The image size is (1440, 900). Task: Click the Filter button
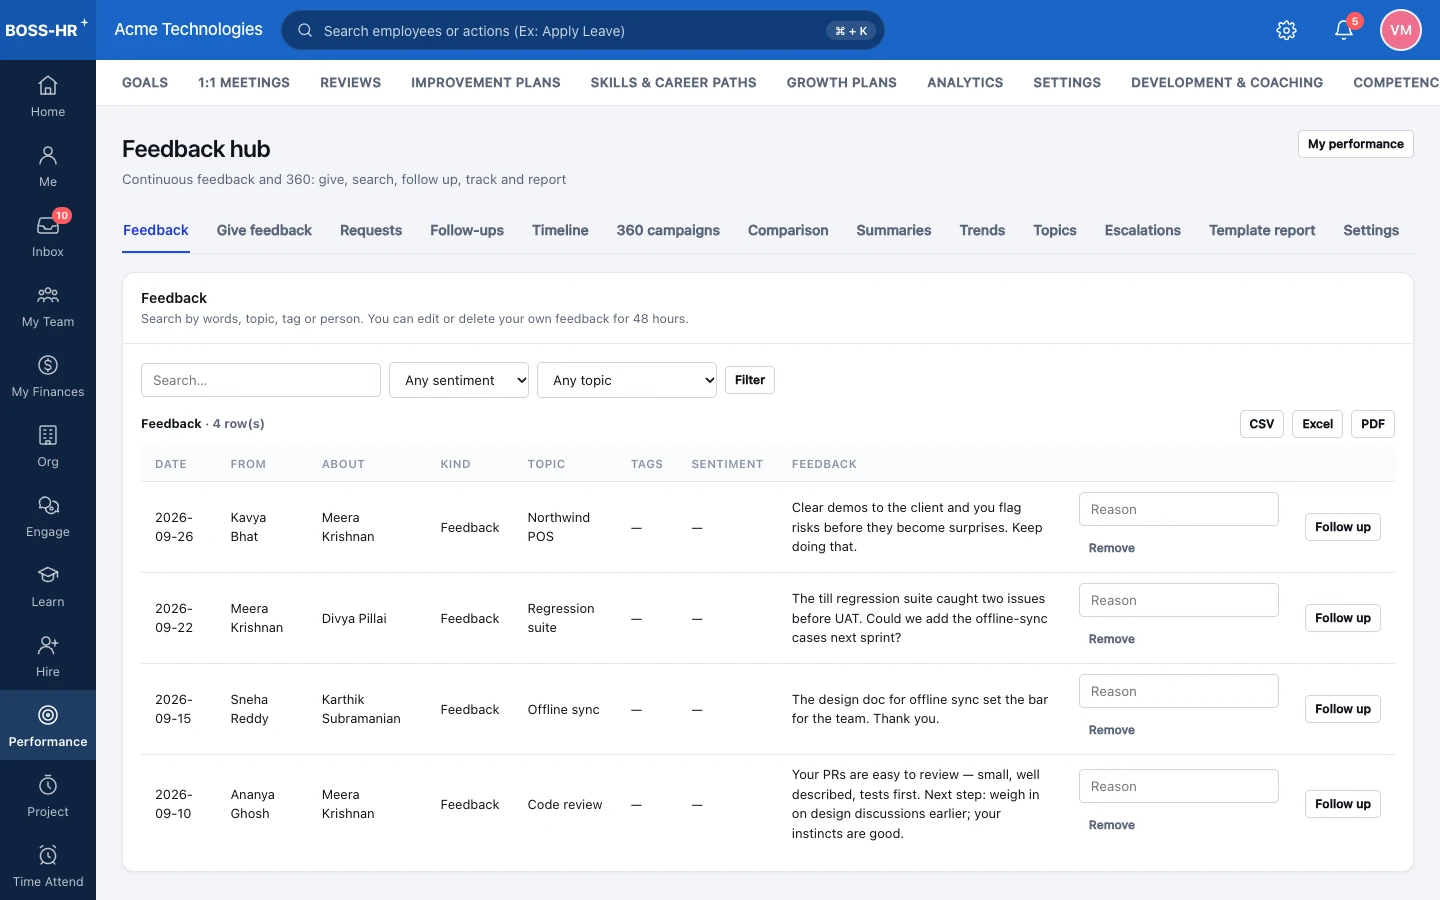(750, 380)
